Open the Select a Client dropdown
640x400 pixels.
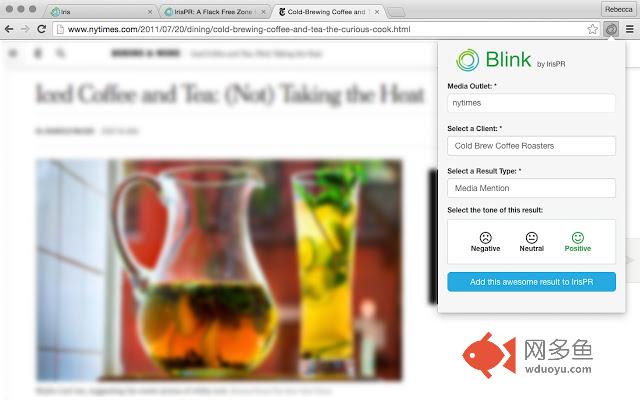click(531, 146)
